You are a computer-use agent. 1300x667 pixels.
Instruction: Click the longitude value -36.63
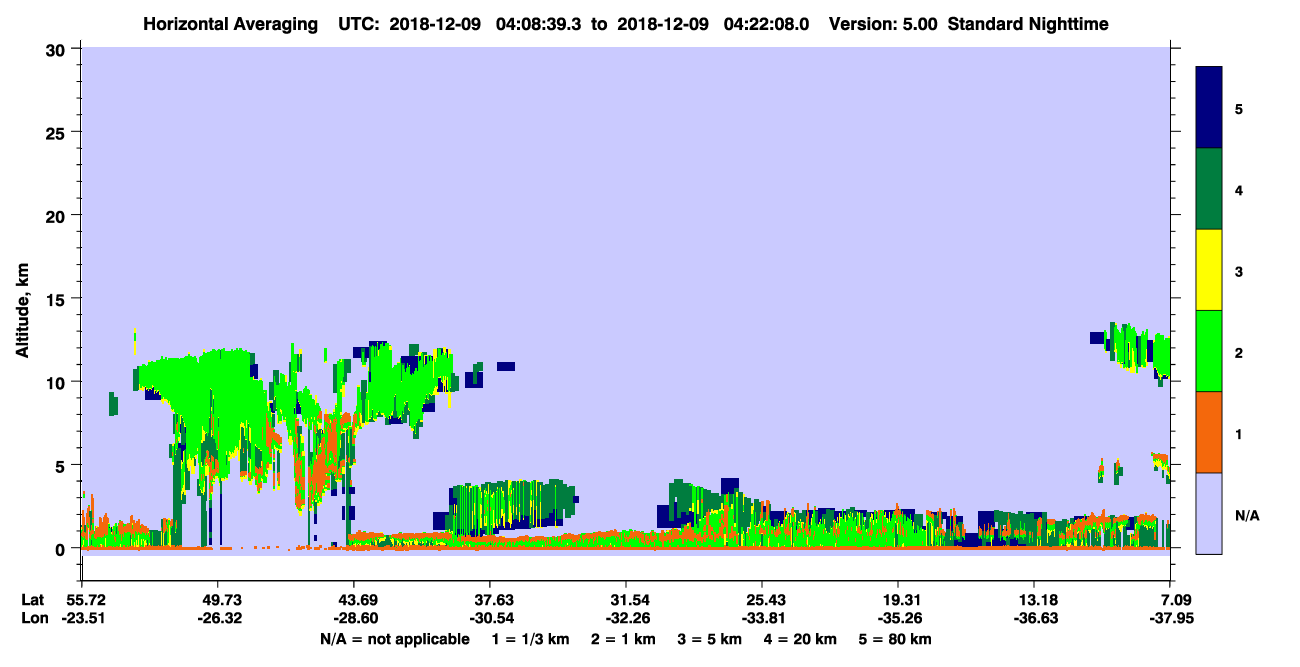point(1034,619)
